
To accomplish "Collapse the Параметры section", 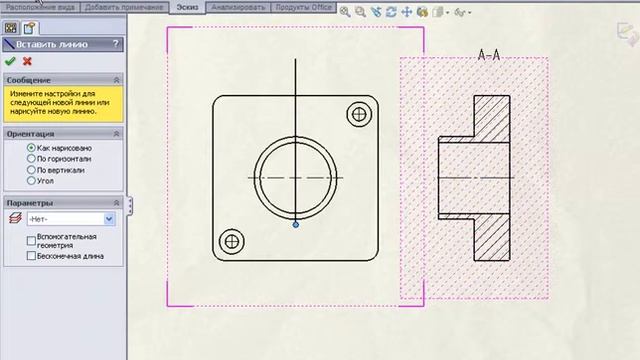I will pos(116,203).
